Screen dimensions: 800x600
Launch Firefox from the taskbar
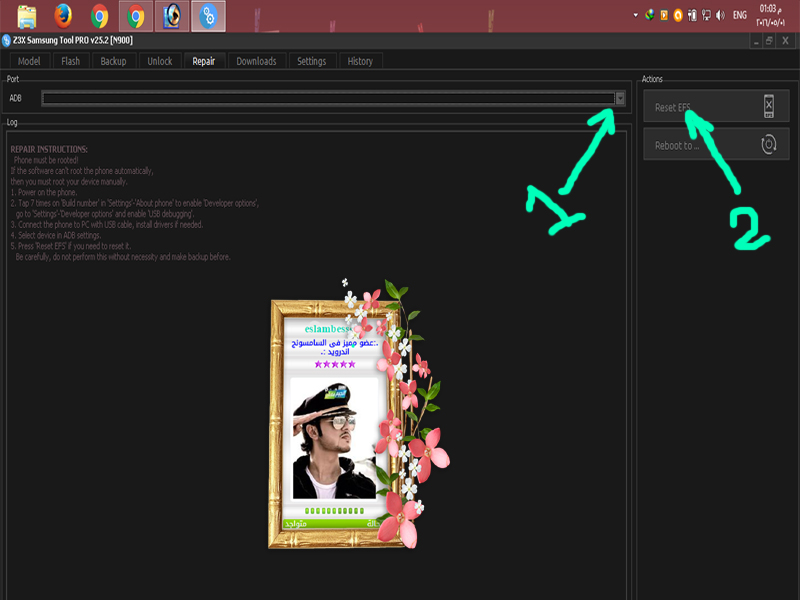pyautogui.click(x=63, y=16)
